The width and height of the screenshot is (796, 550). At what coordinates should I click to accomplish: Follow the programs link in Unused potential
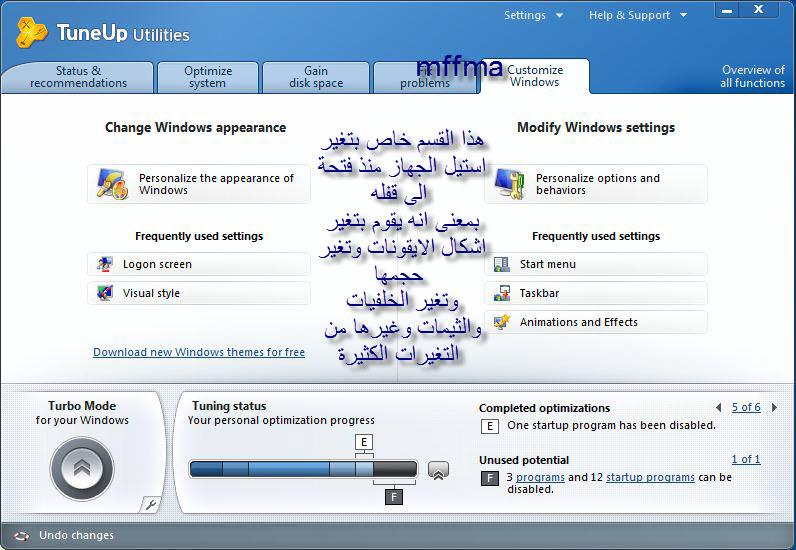[x=540, y=477]
